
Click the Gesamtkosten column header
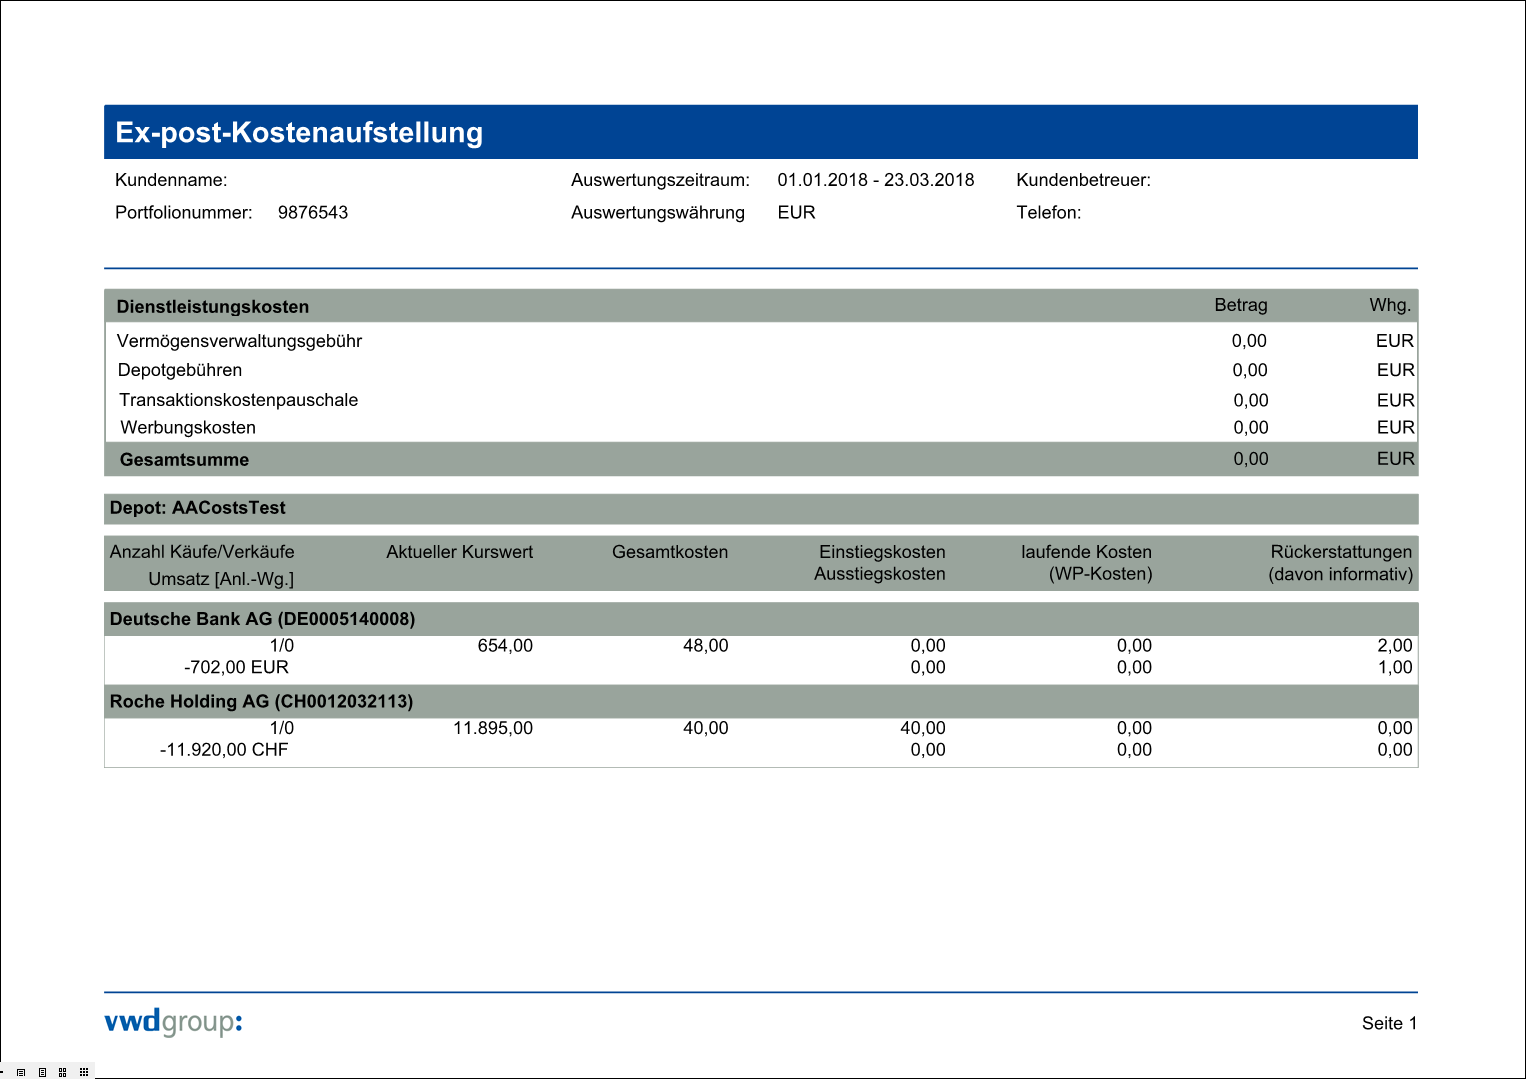click(669, 552)
